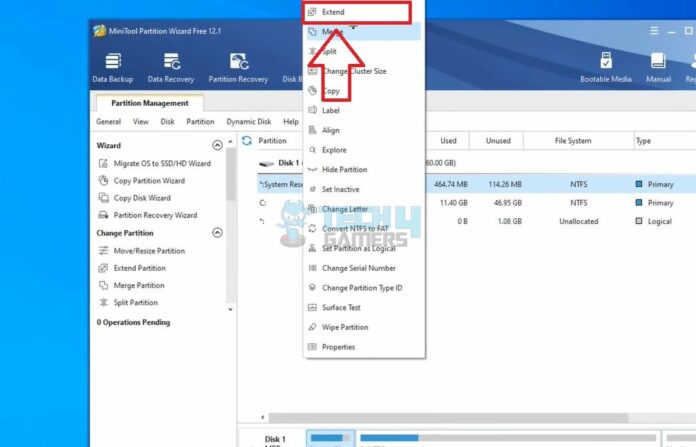
Task: Start the Copy Partition Wizard
Action: [142, 181]
